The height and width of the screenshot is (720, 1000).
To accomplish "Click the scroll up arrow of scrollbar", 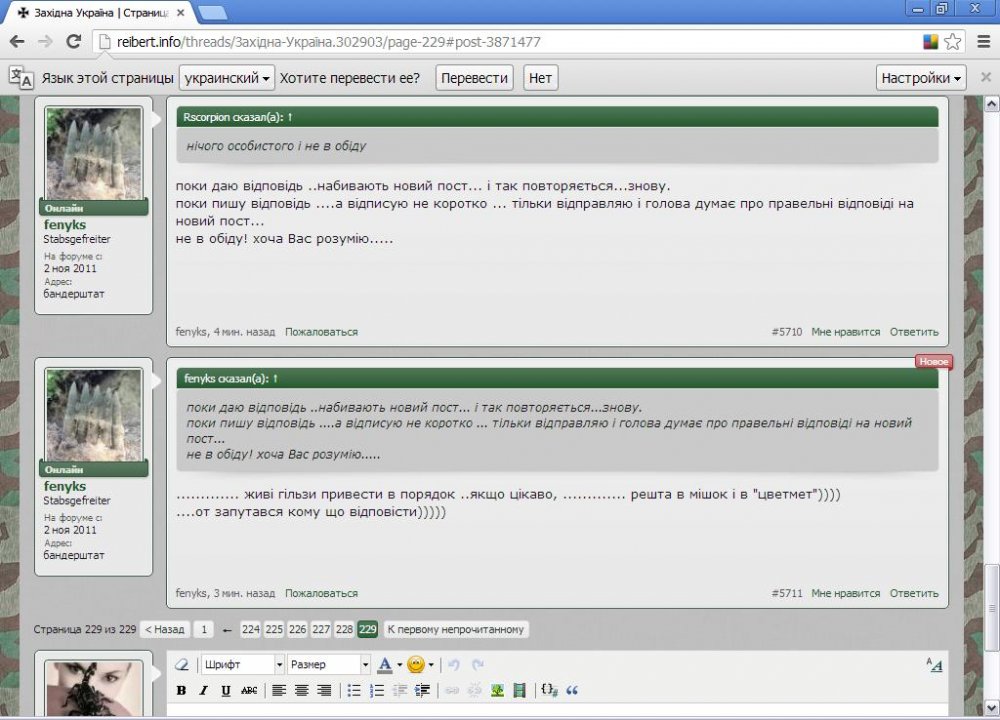I will (x=991, y=105).
